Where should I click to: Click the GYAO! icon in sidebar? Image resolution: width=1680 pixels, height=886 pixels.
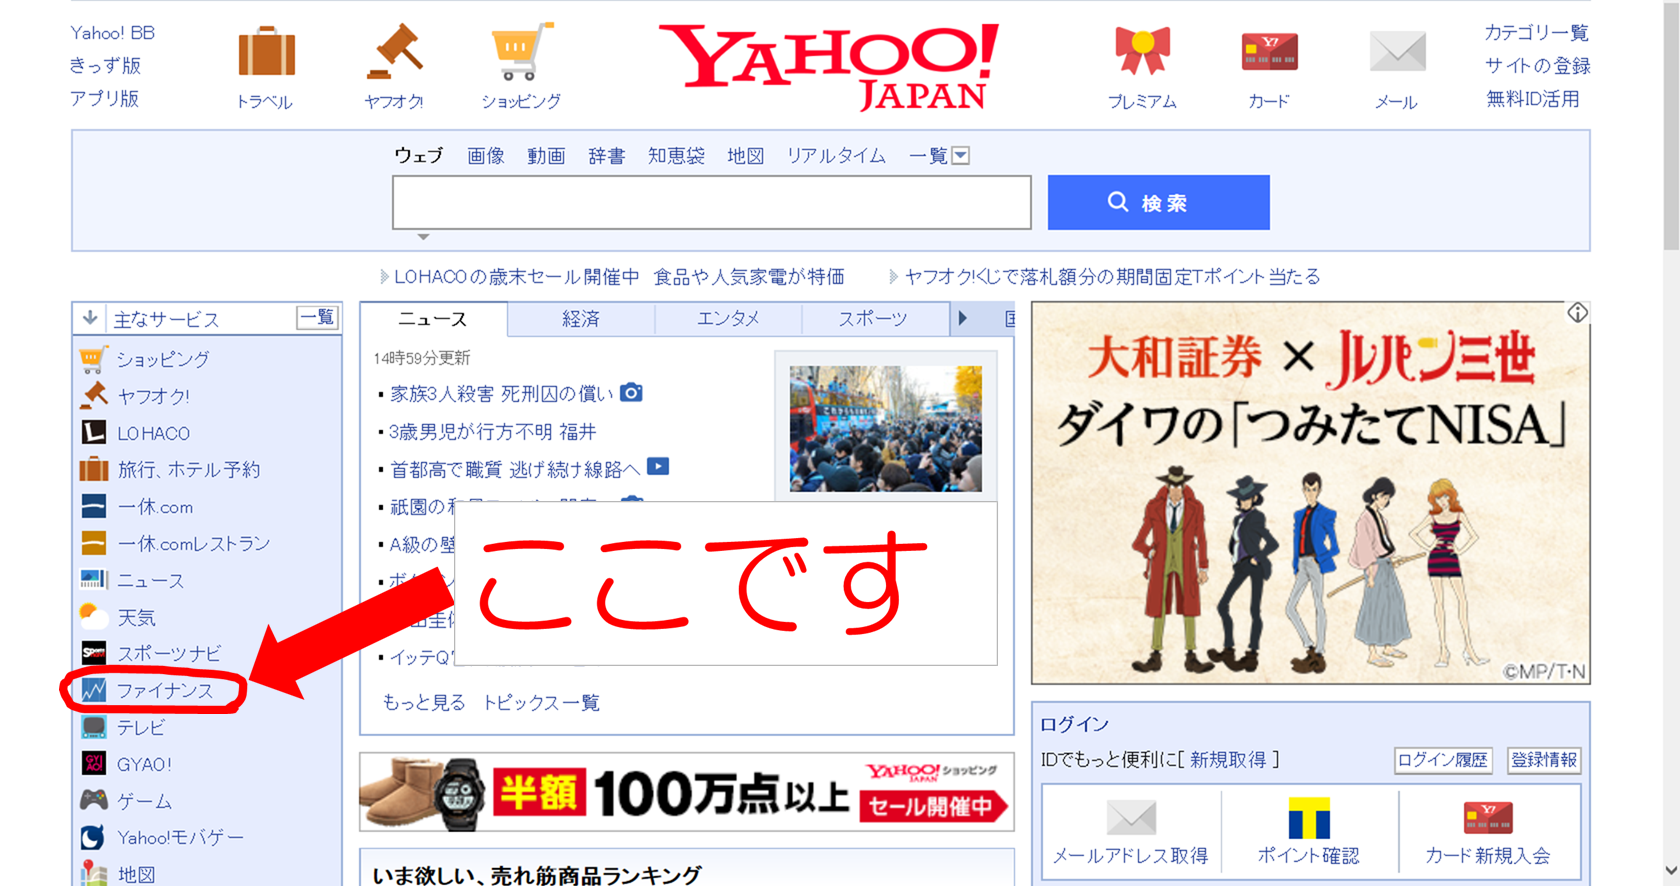tap(93, 764)
